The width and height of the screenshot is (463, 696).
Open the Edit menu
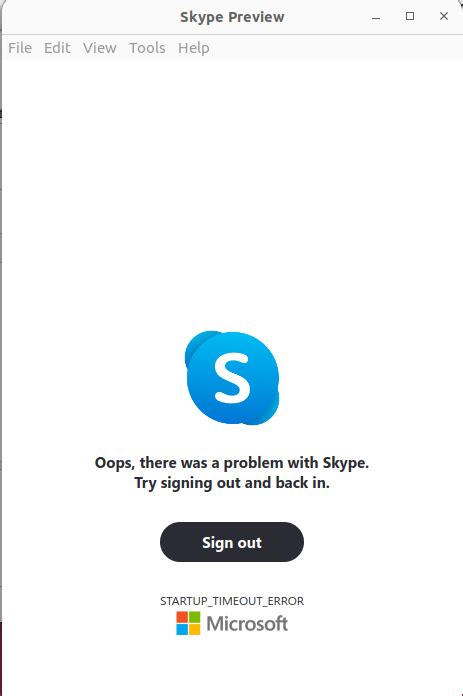57,47
